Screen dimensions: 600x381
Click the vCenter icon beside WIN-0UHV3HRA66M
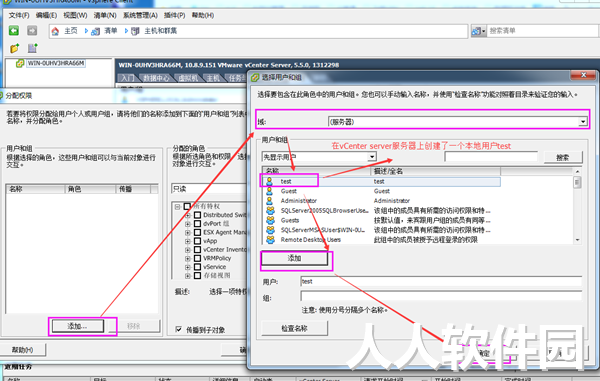point(20,64)
